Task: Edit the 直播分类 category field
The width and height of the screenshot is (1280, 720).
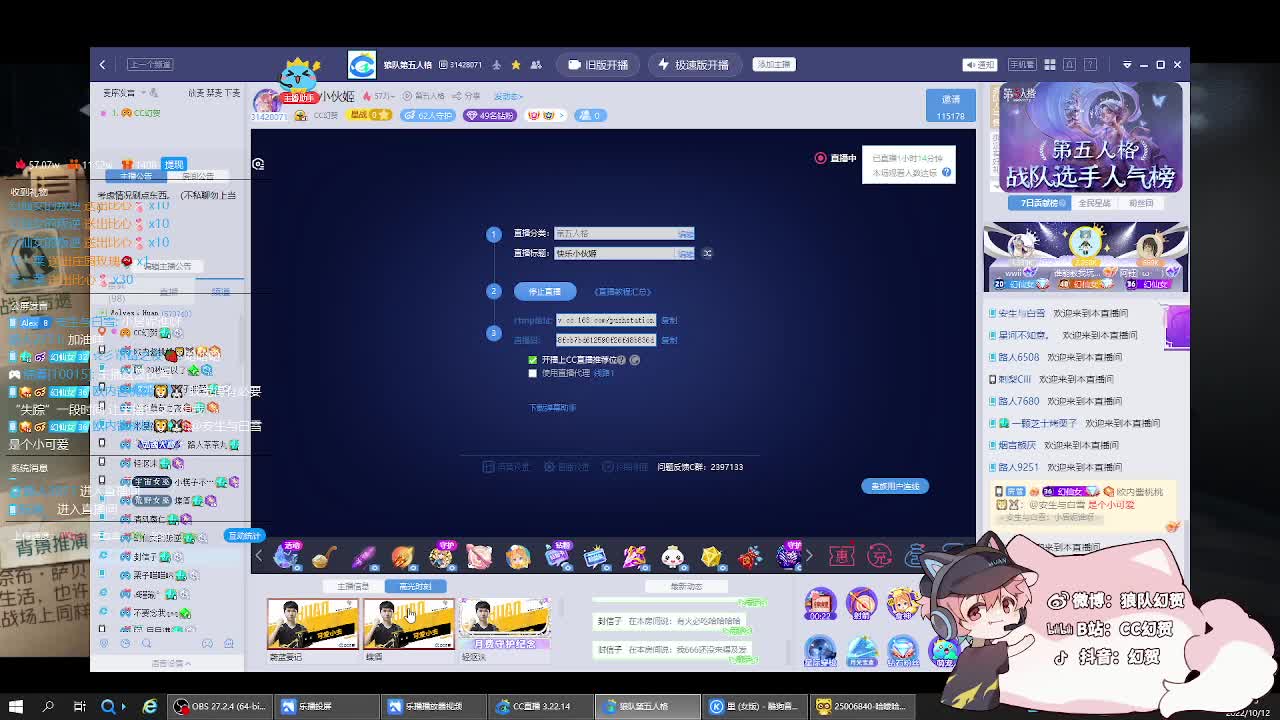Action: (624, 233)
